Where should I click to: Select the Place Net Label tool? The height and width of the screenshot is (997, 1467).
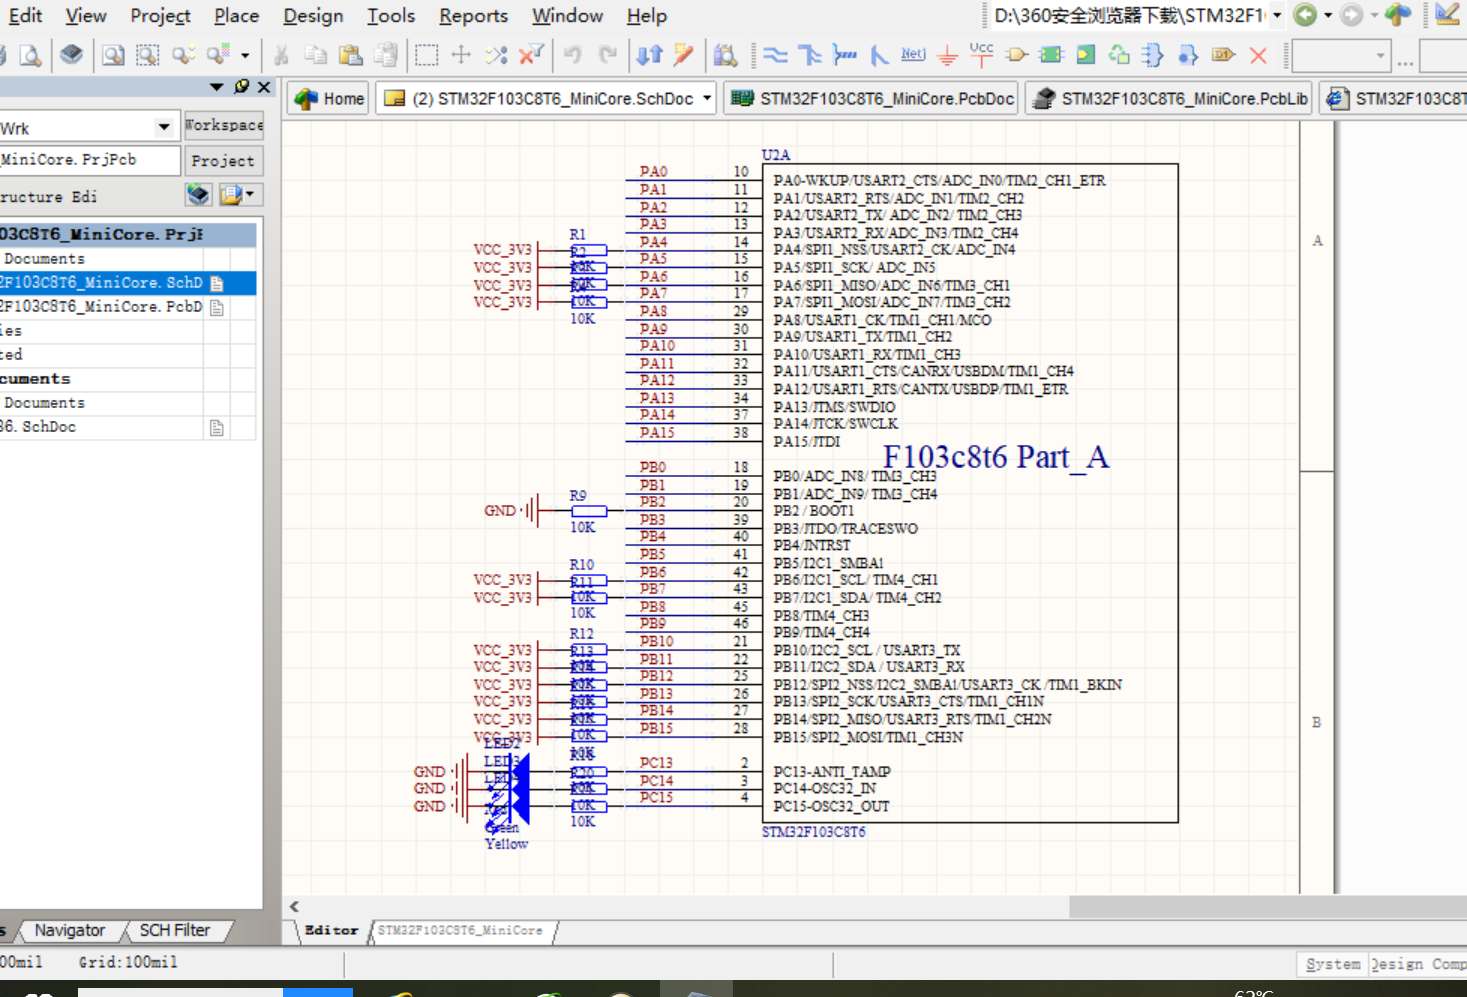pos(913,55)
